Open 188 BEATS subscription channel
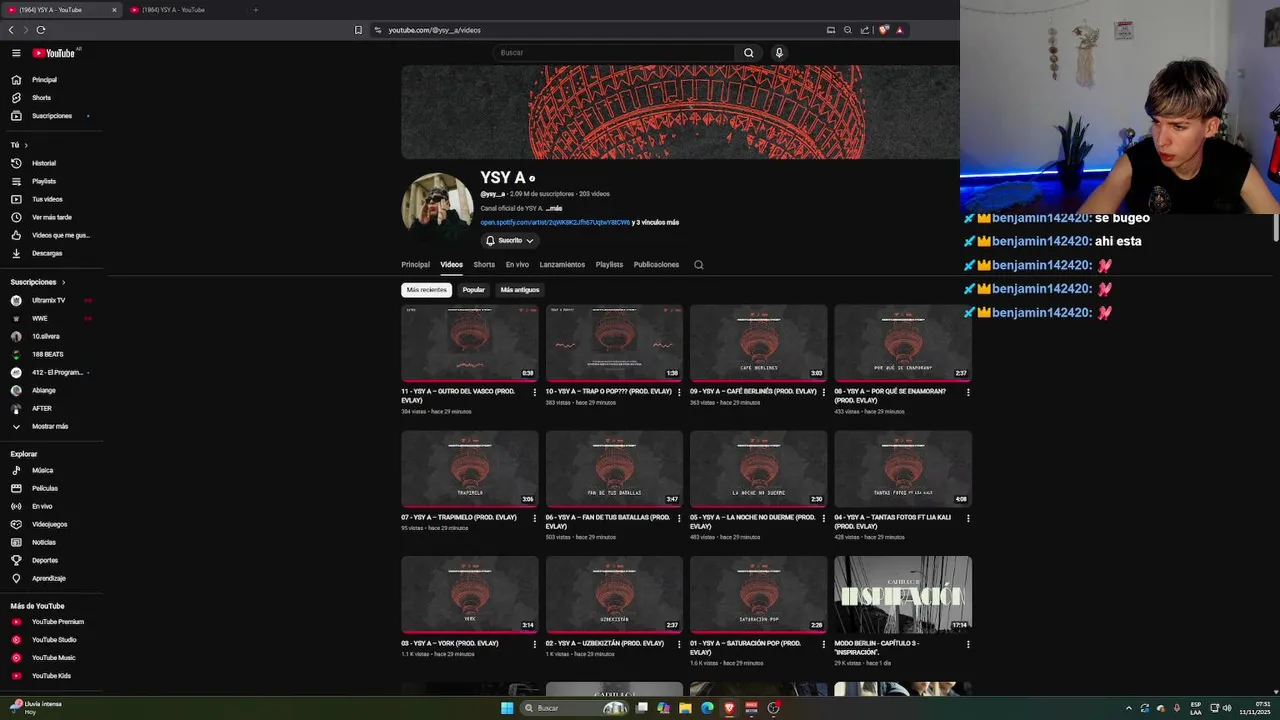Viewport: 1280px width, 720px height. (47, 354)
